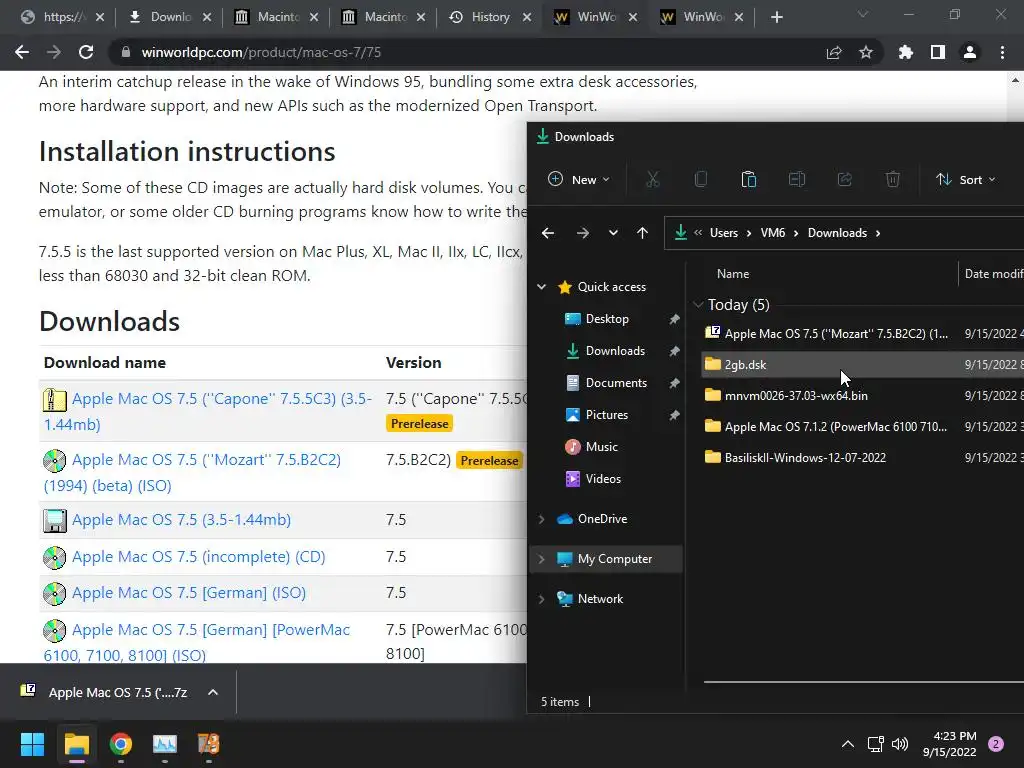Viewport: 1024px width, 768px height.
Task: Select Apple Mac OS 7.5 Mozart archive file
Action: (x=862, y=334)
